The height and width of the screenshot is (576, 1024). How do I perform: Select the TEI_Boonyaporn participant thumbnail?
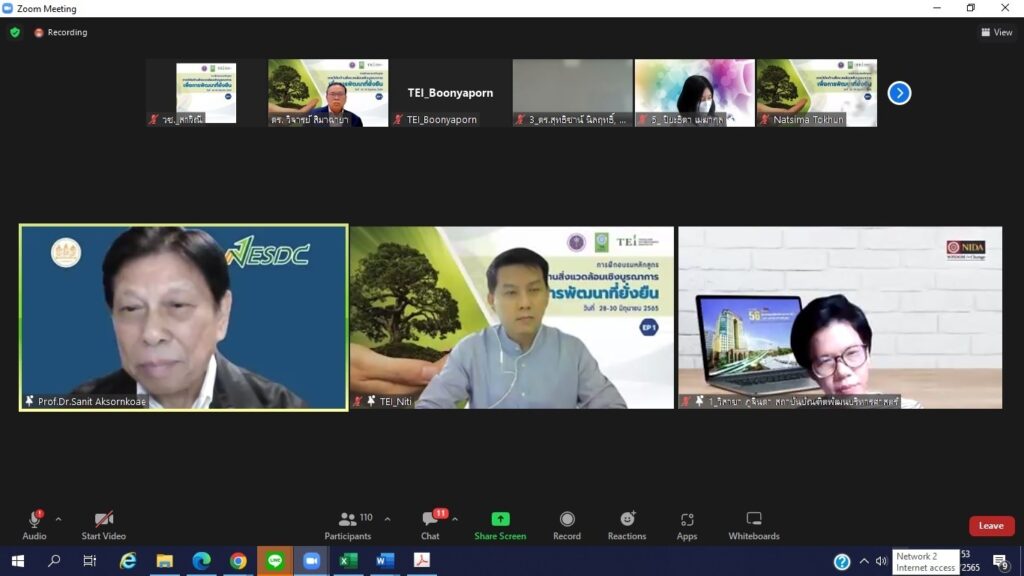(450, 93)
